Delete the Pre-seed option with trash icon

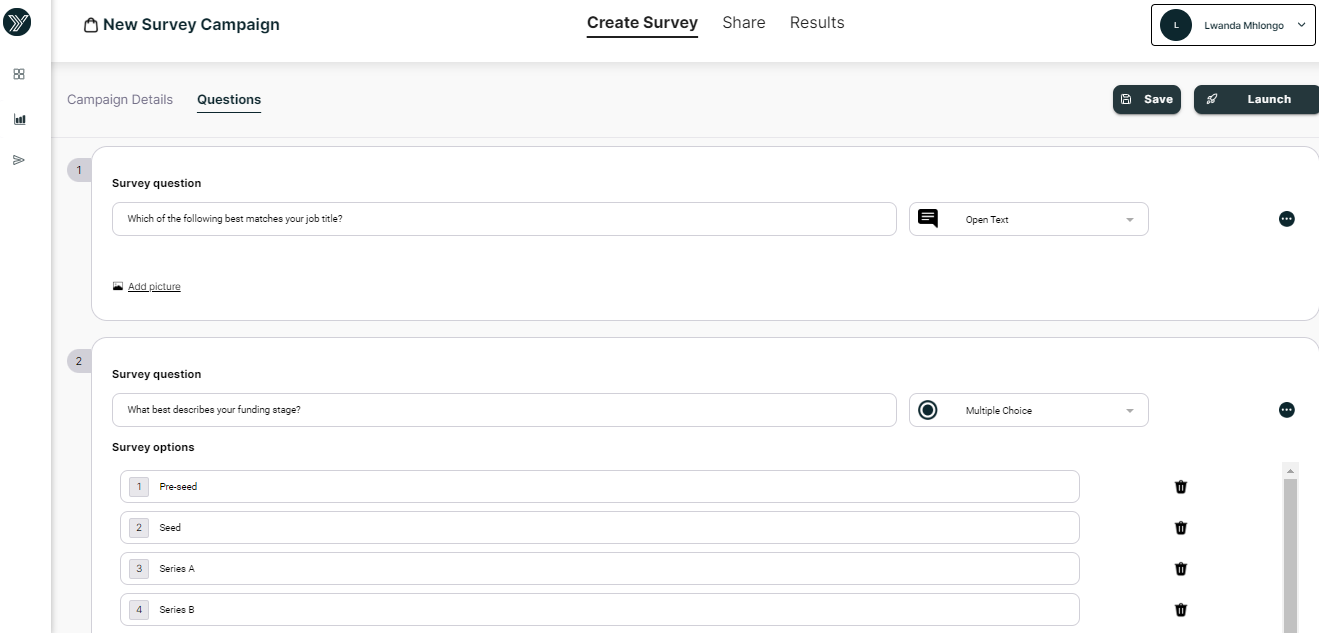[x=1181, y=487]
